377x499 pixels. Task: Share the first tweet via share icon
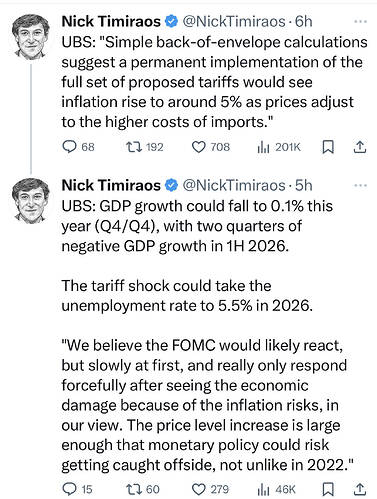360,147
